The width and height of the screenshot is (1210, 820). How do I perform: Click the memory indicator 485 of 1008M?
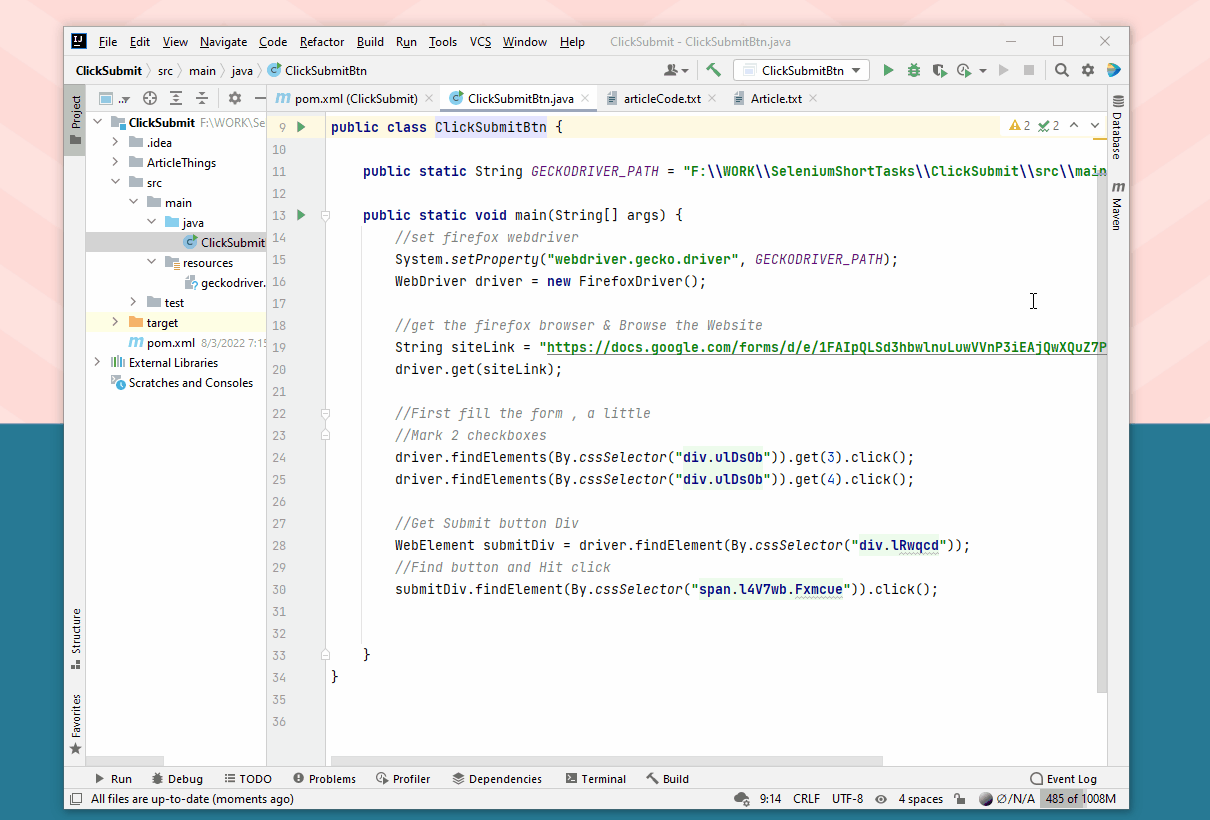(1079, 799)
